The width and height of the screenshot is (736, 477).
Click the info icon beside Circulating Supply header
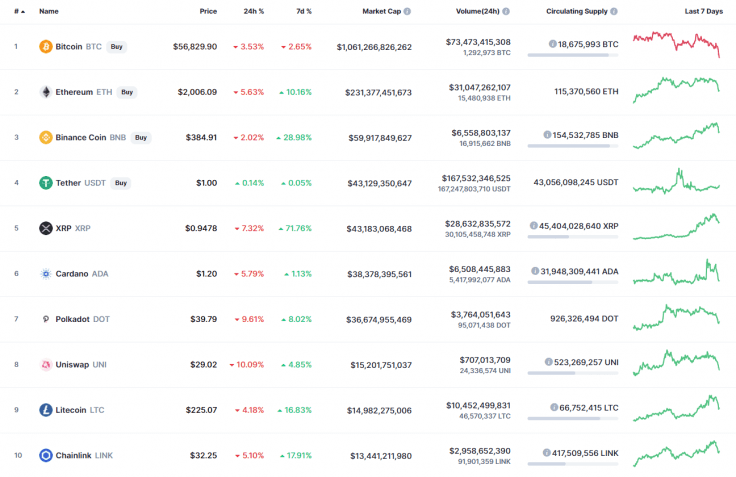coord(613,11)
